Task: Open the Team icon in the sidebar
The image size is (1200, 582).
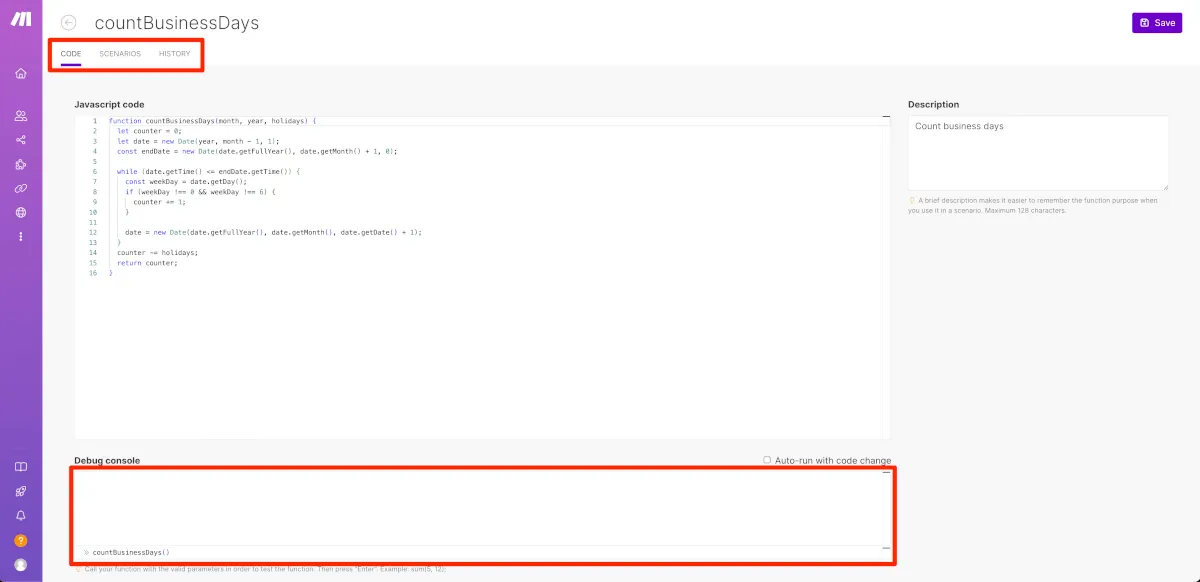Action: (21, 116)
